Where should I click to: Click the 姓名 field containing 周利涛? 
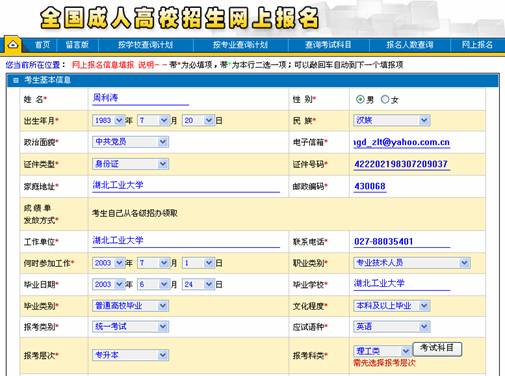pyautogui.click(x=140, y=98)
